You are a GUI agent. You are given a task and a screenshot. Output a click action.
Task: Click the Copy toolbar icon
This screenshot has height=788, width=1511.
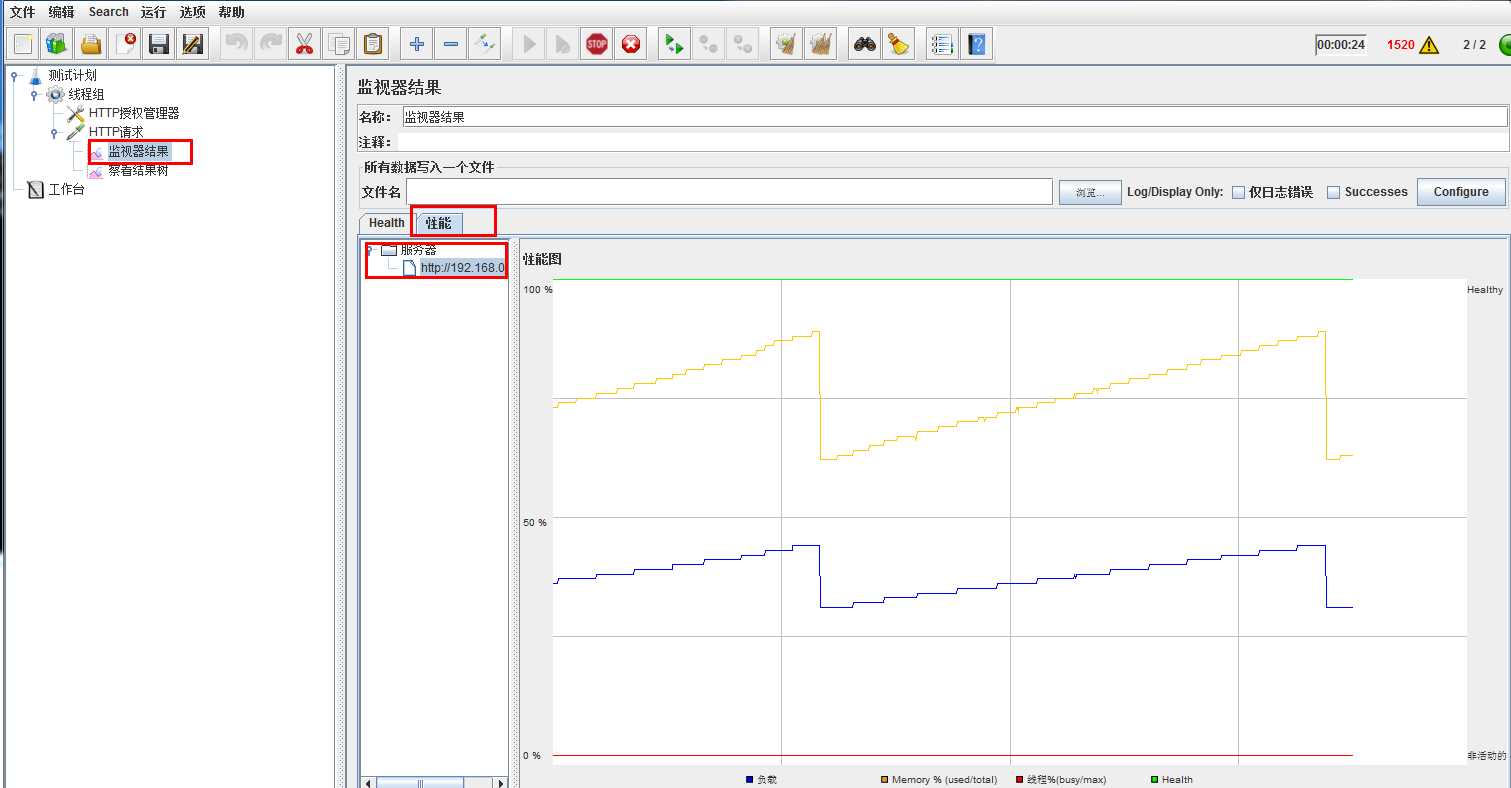pyautogui.click(x=339, y=44)
